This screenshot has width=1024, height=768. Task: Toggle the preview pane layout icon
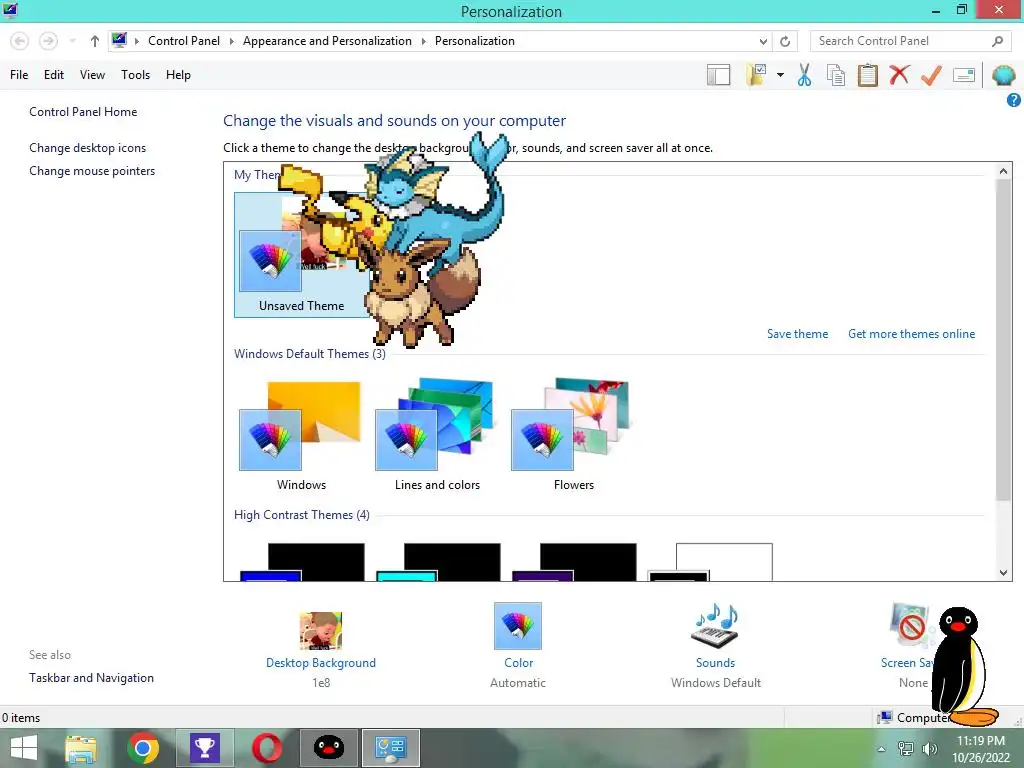point(718,75)
